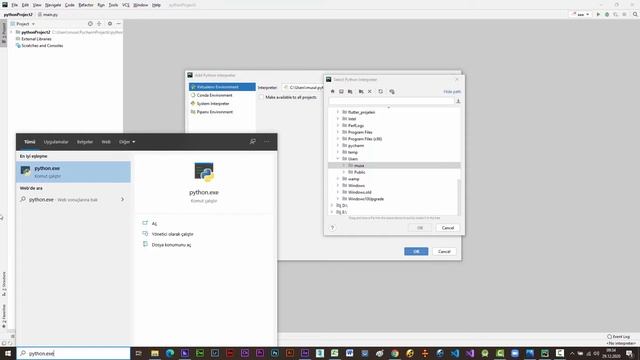Click New Folder icon in file chooser toolbar

pos(361,91)
